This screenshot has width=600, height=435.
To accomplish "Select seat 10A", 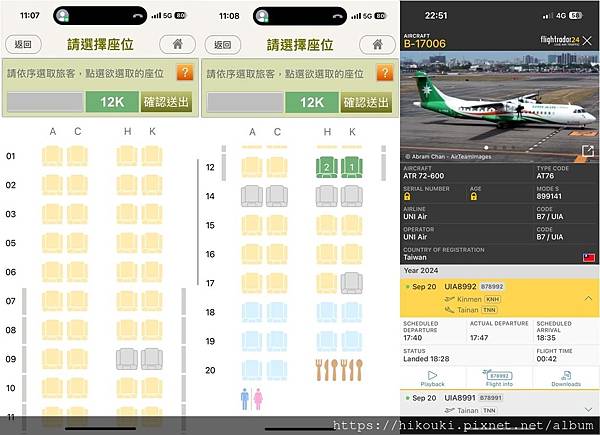I will click(52, 388).
